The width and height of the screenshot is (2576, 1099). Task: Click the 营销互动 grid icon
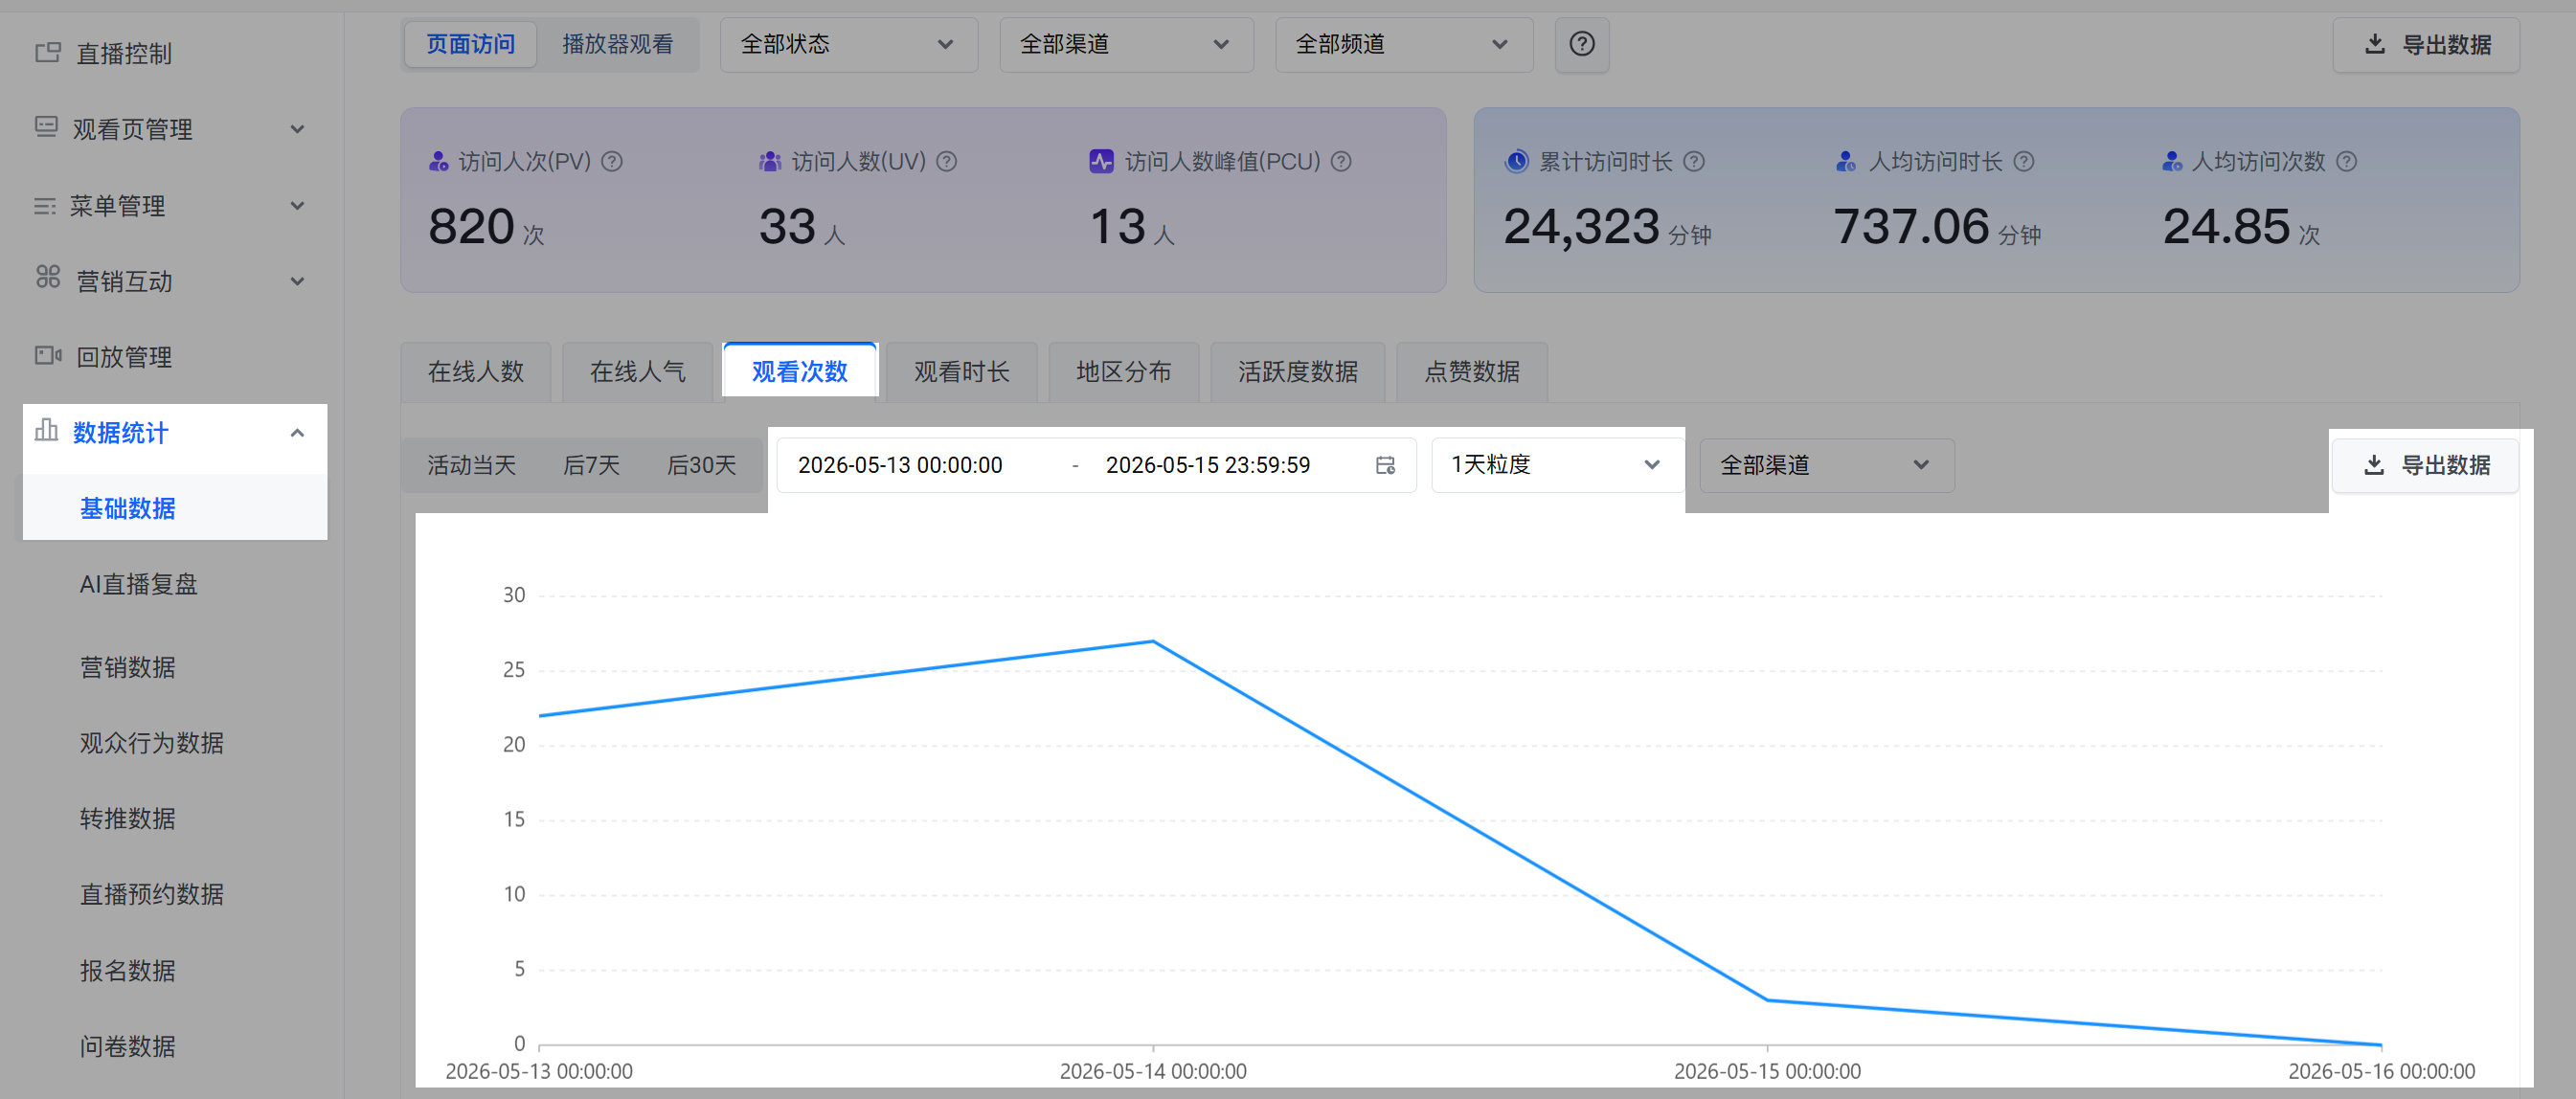point(48,277)
